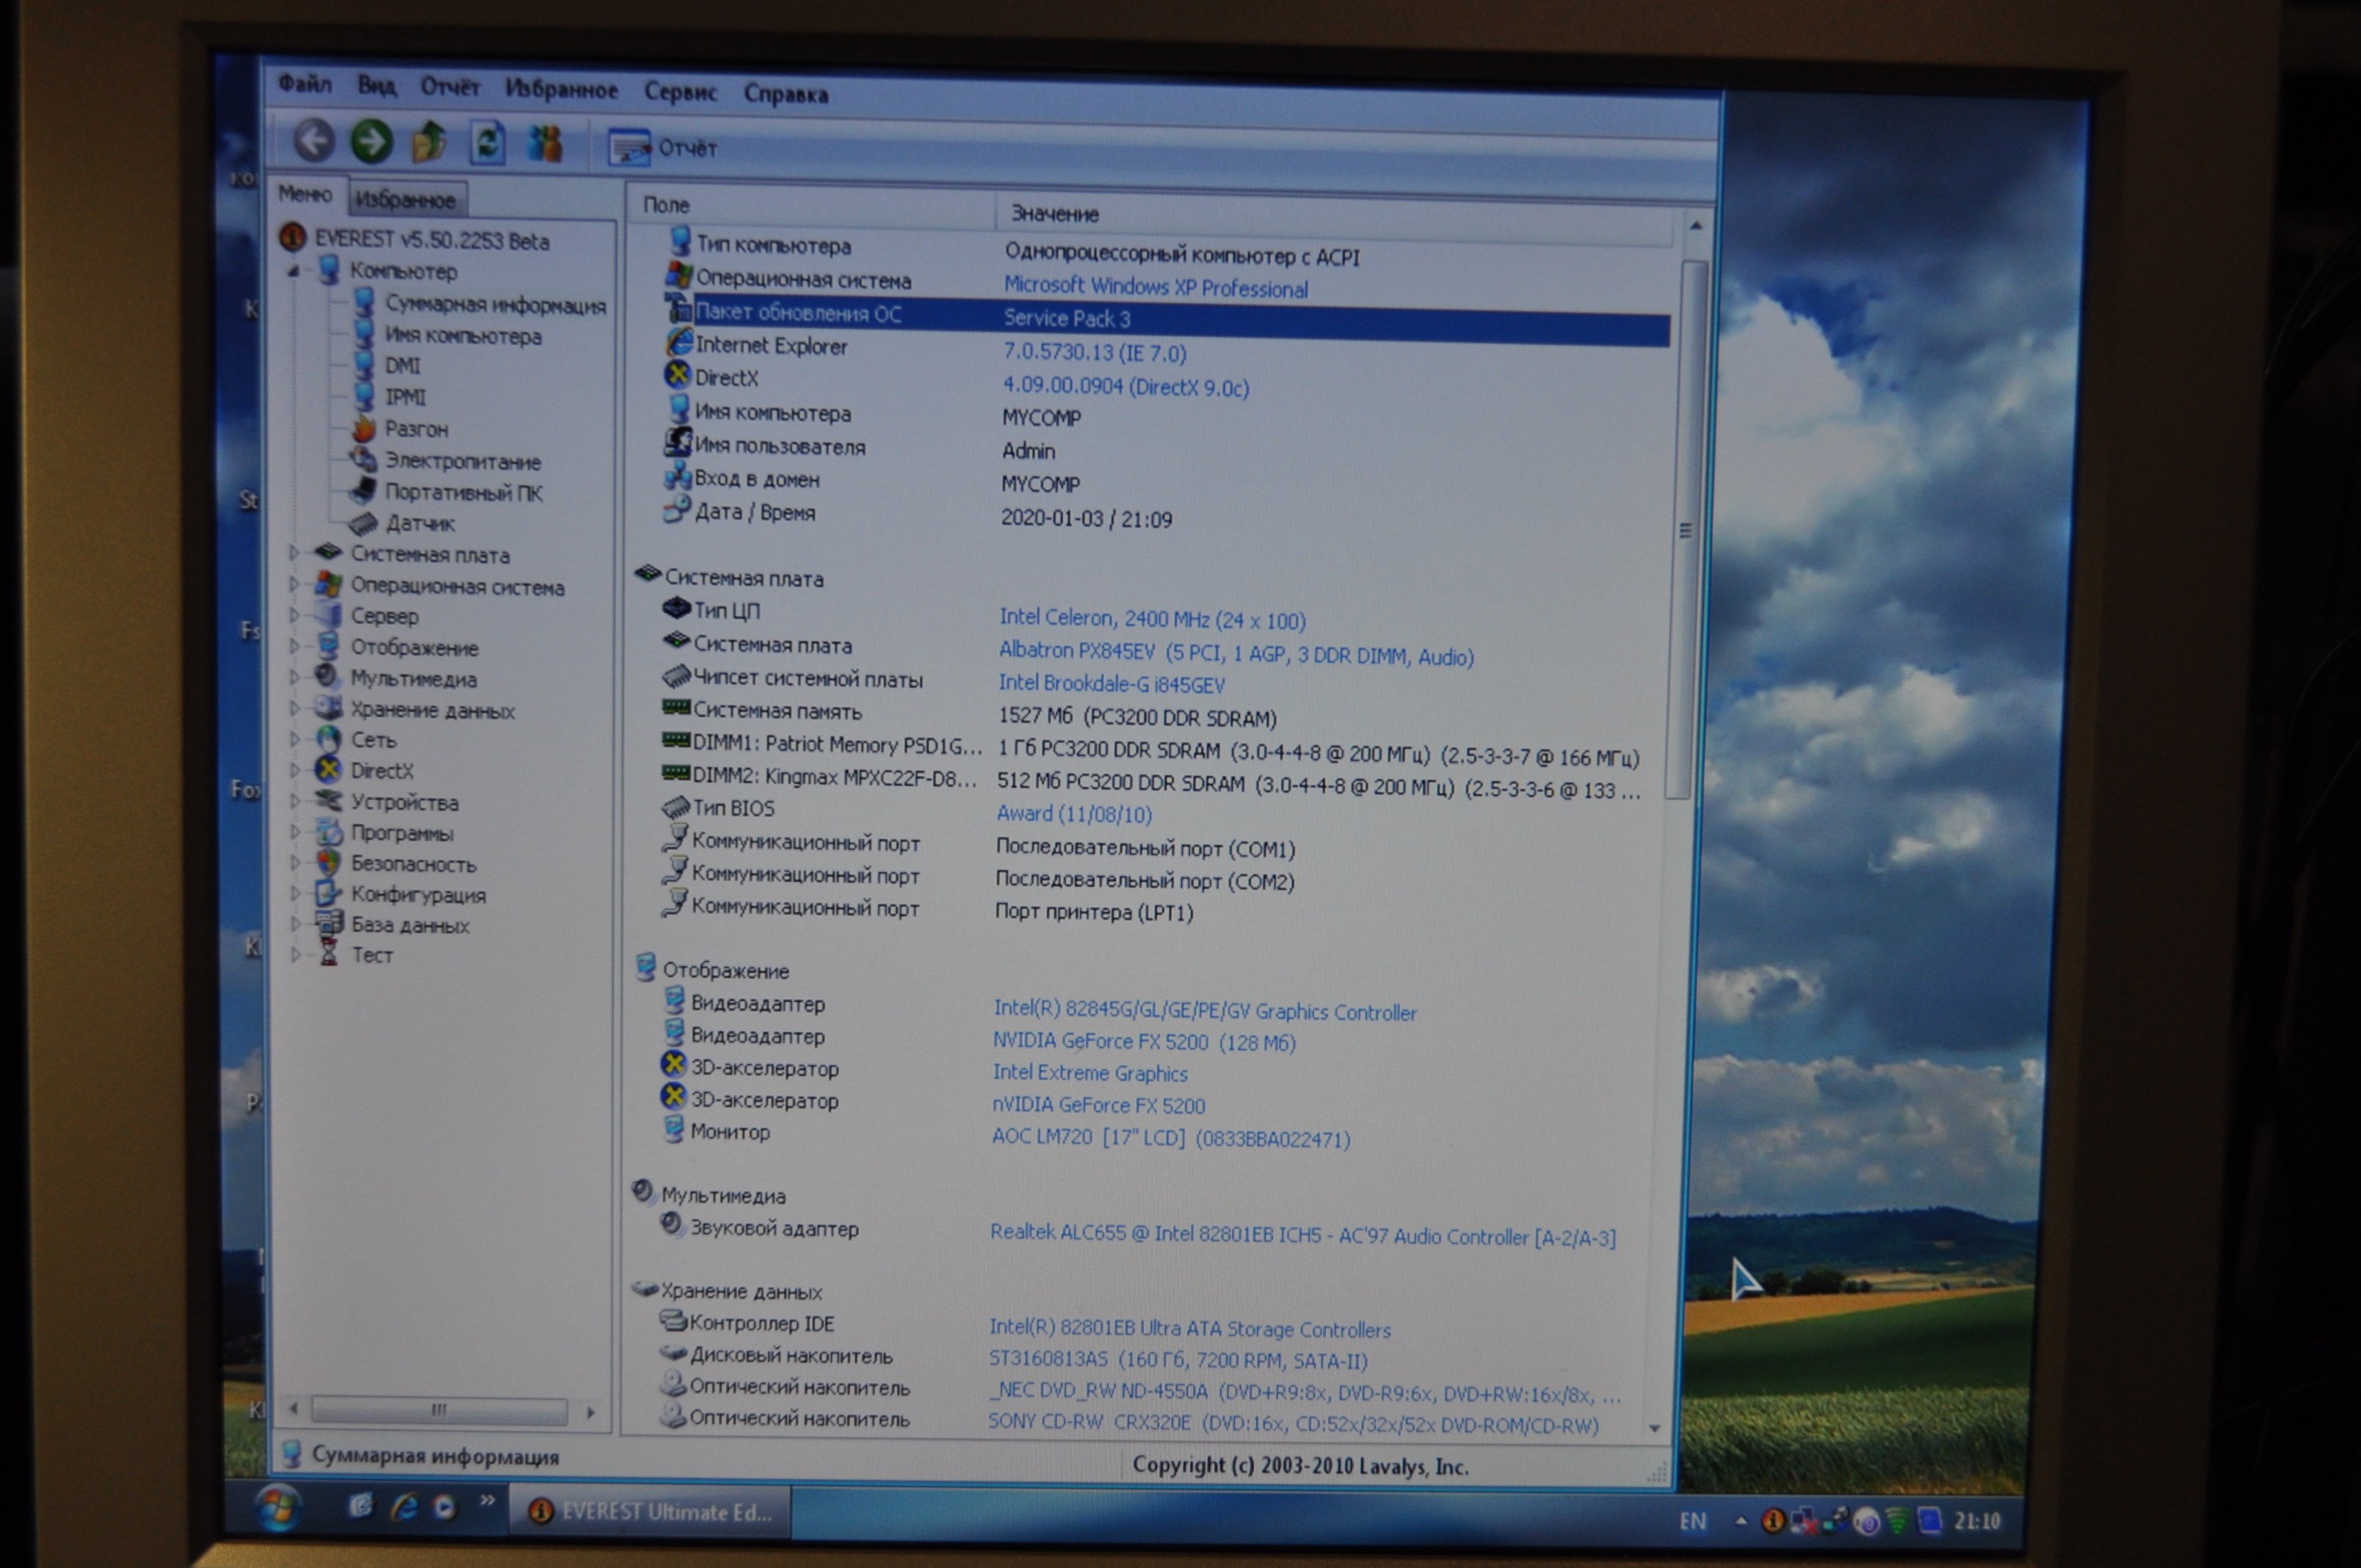The image size is (2361, 1568).
Task: Click the users toolbar icon
Action: (x=545, y=144)
